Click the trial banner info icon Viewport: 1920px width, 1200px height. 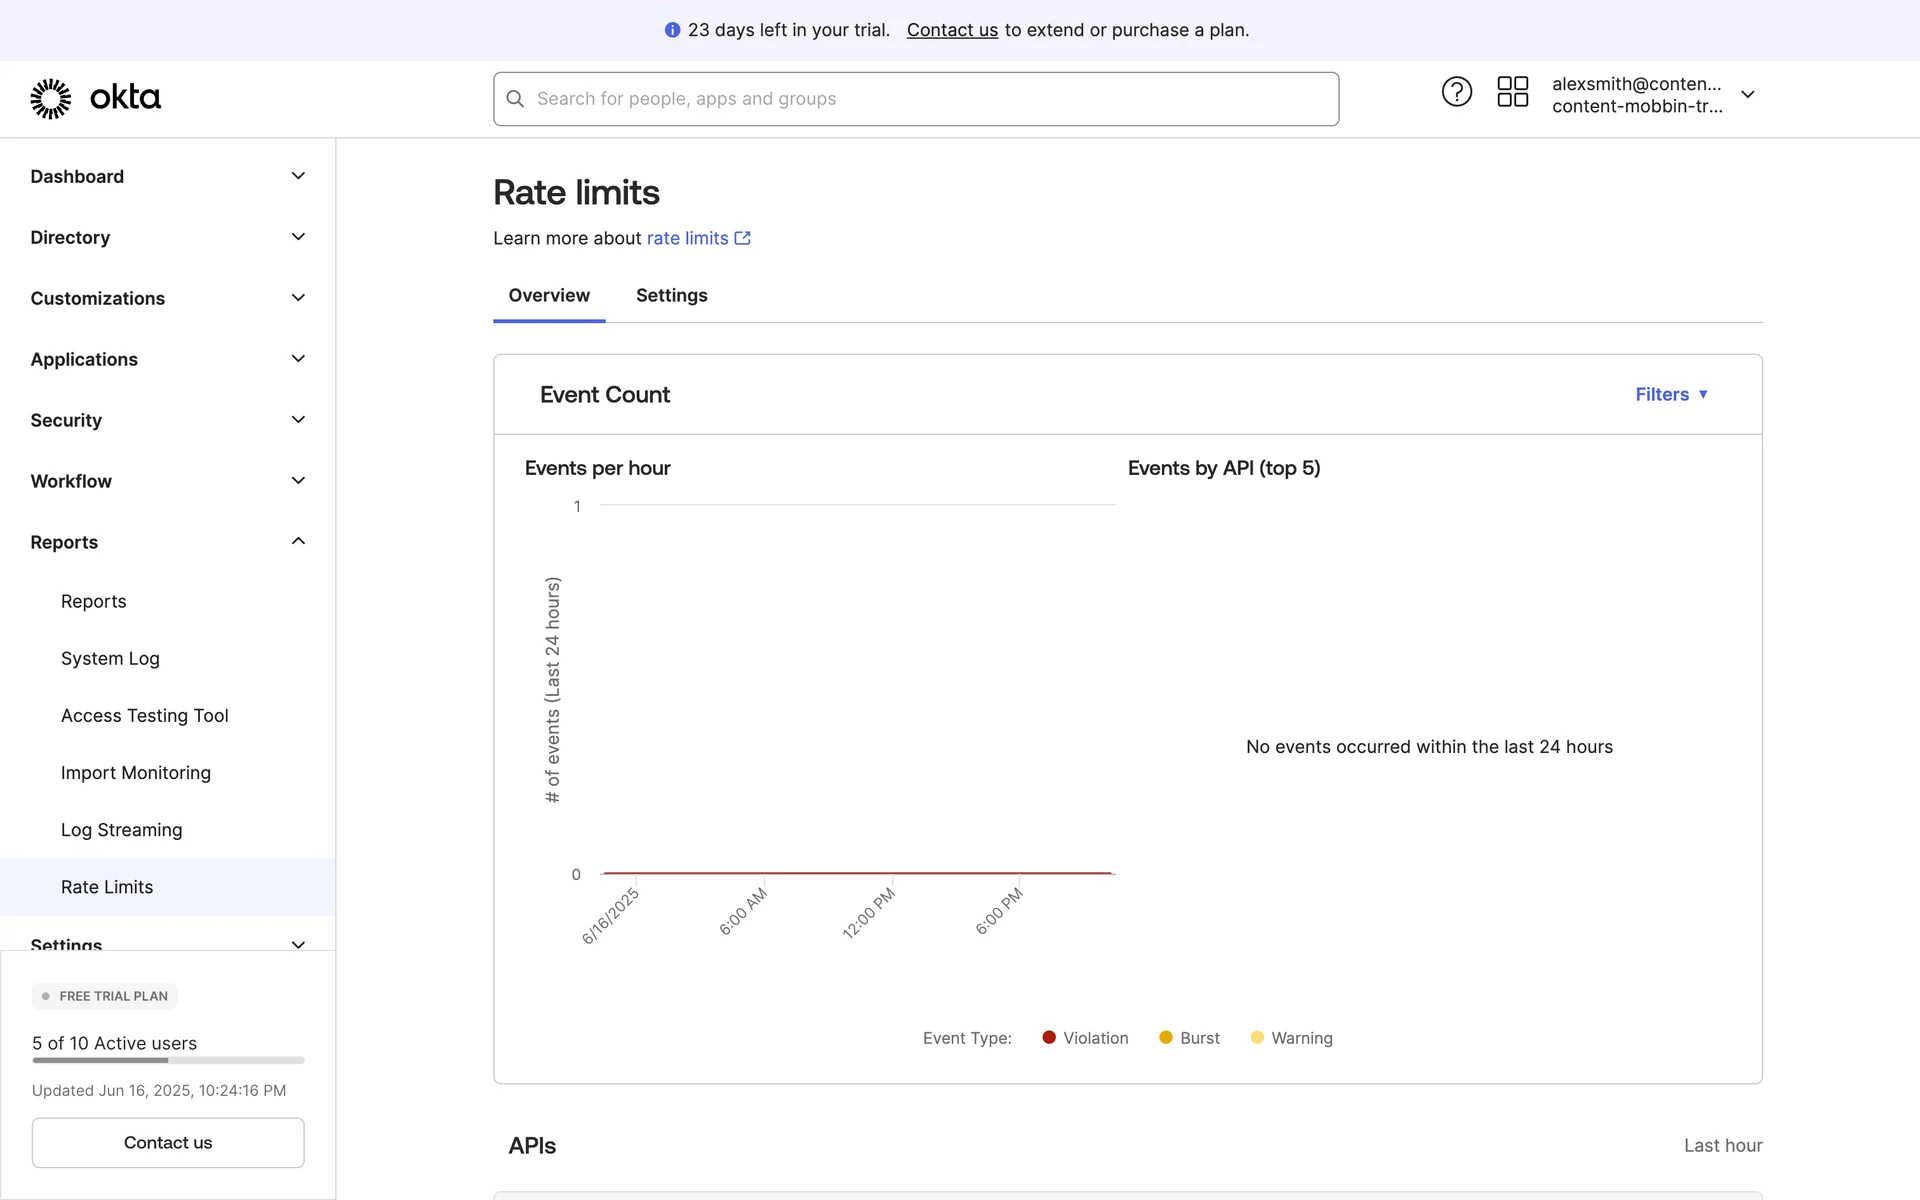(672, 30)
